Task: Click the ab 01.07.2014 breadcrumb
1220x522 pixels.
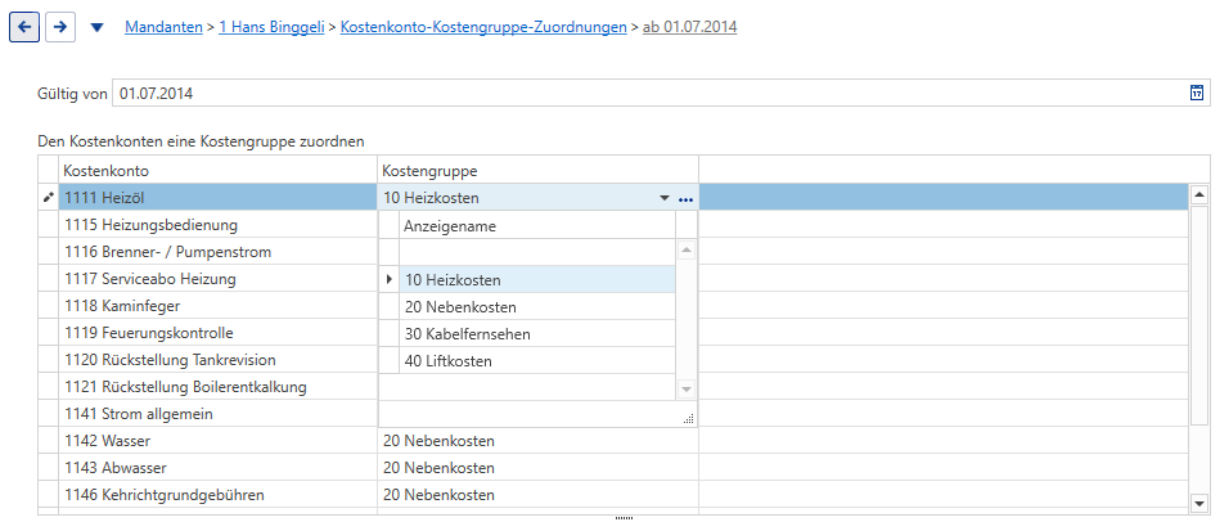Action: pos(689,27)
